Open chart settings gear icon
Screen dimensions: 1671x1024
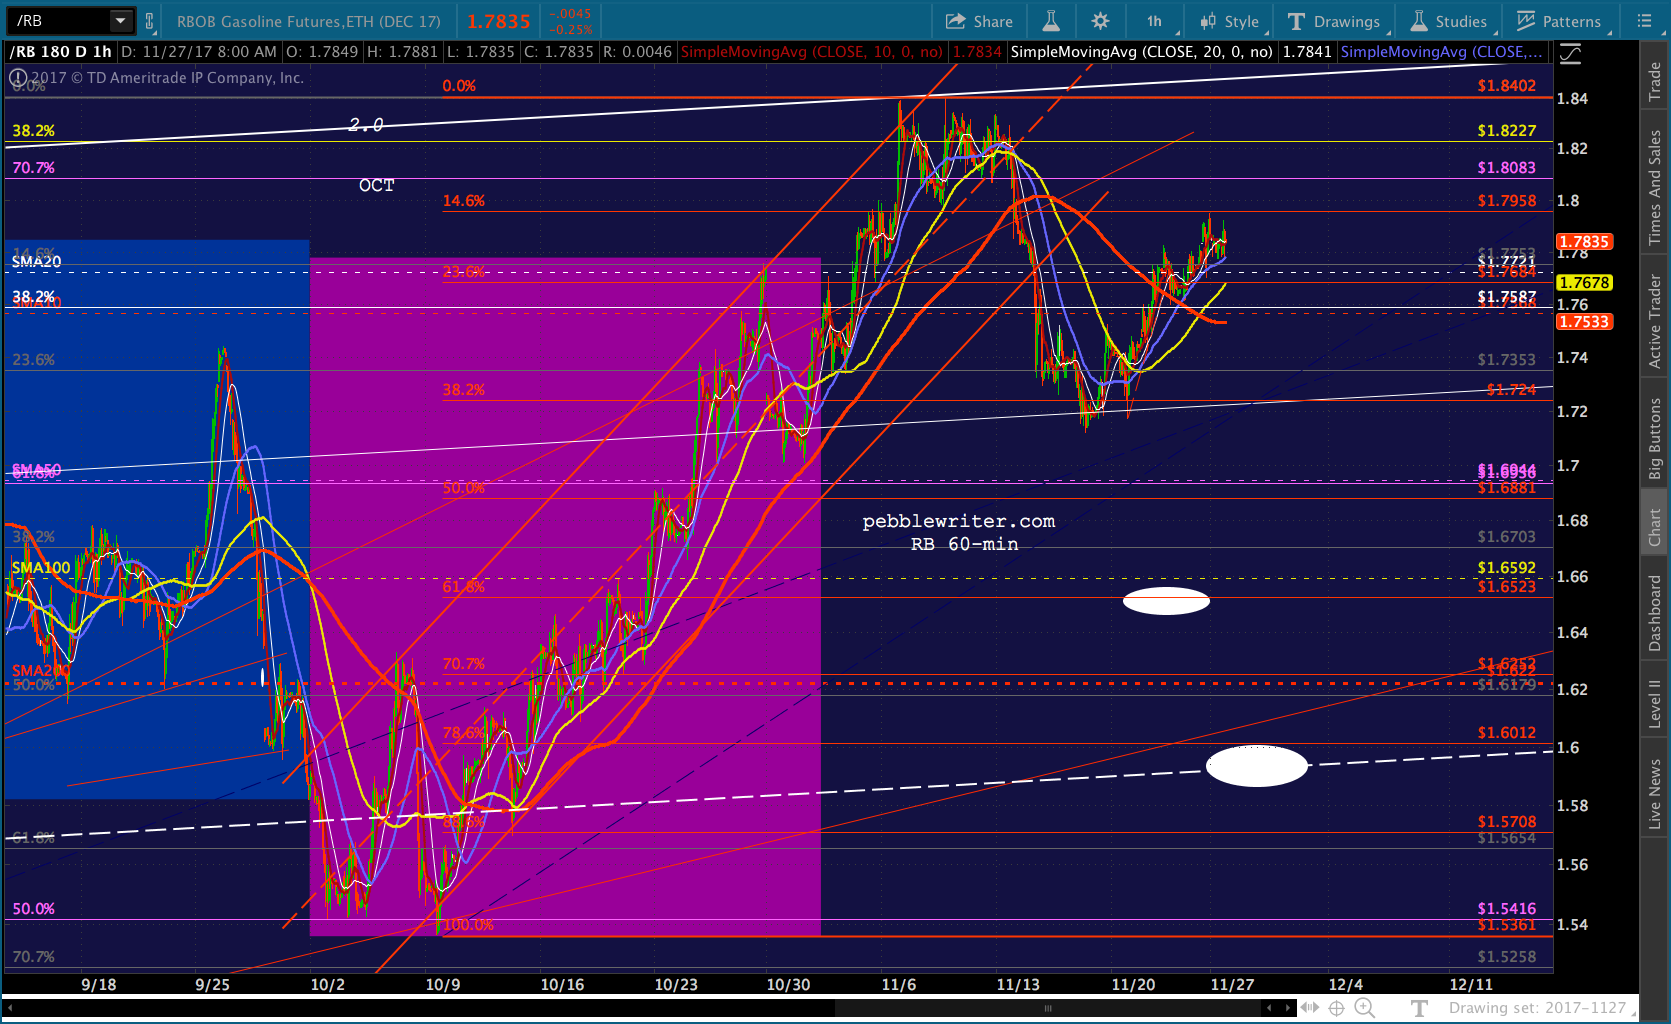coord(1100,21)
